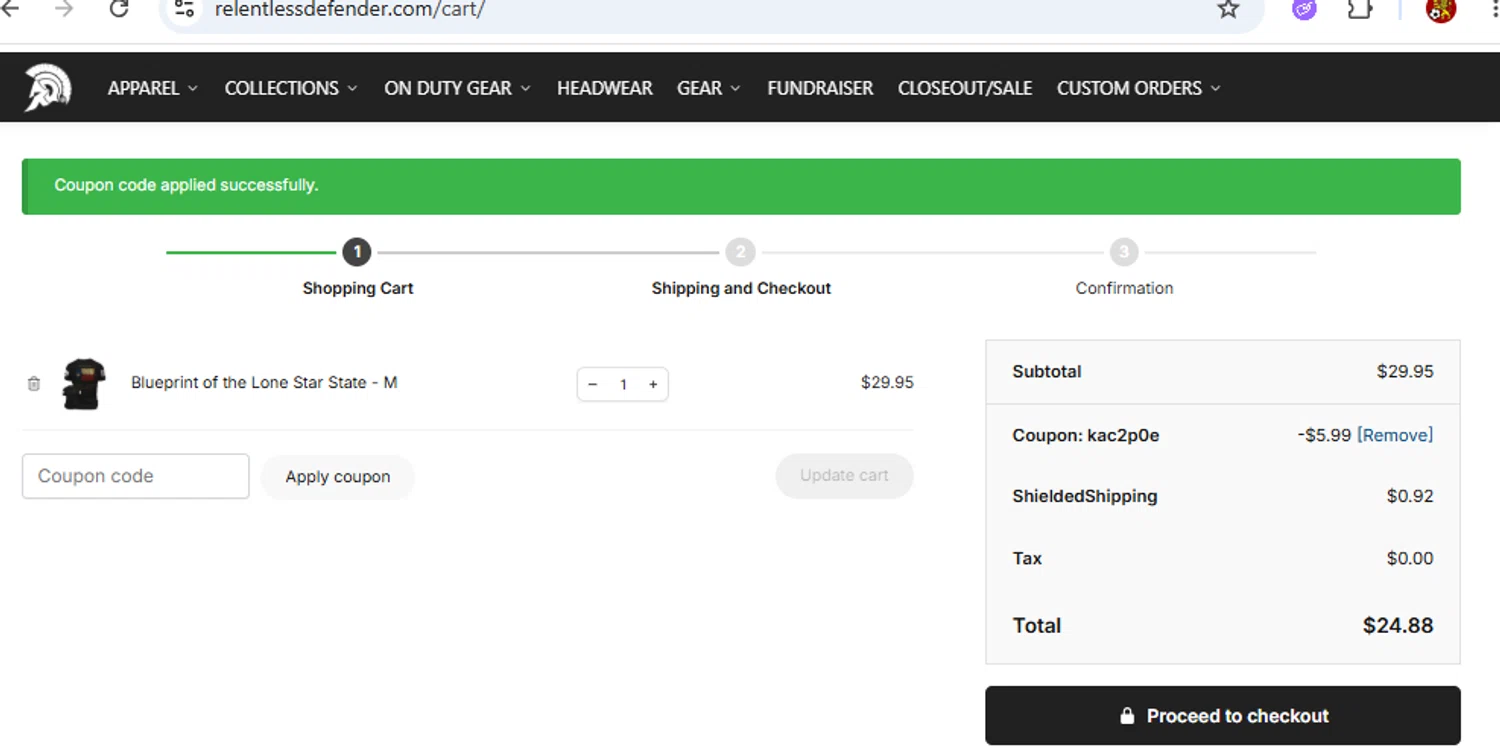The image size is (1500, 755).
Task: Open the Blueprint of the Lone Star State product link
Action: (x=264, y=382)
